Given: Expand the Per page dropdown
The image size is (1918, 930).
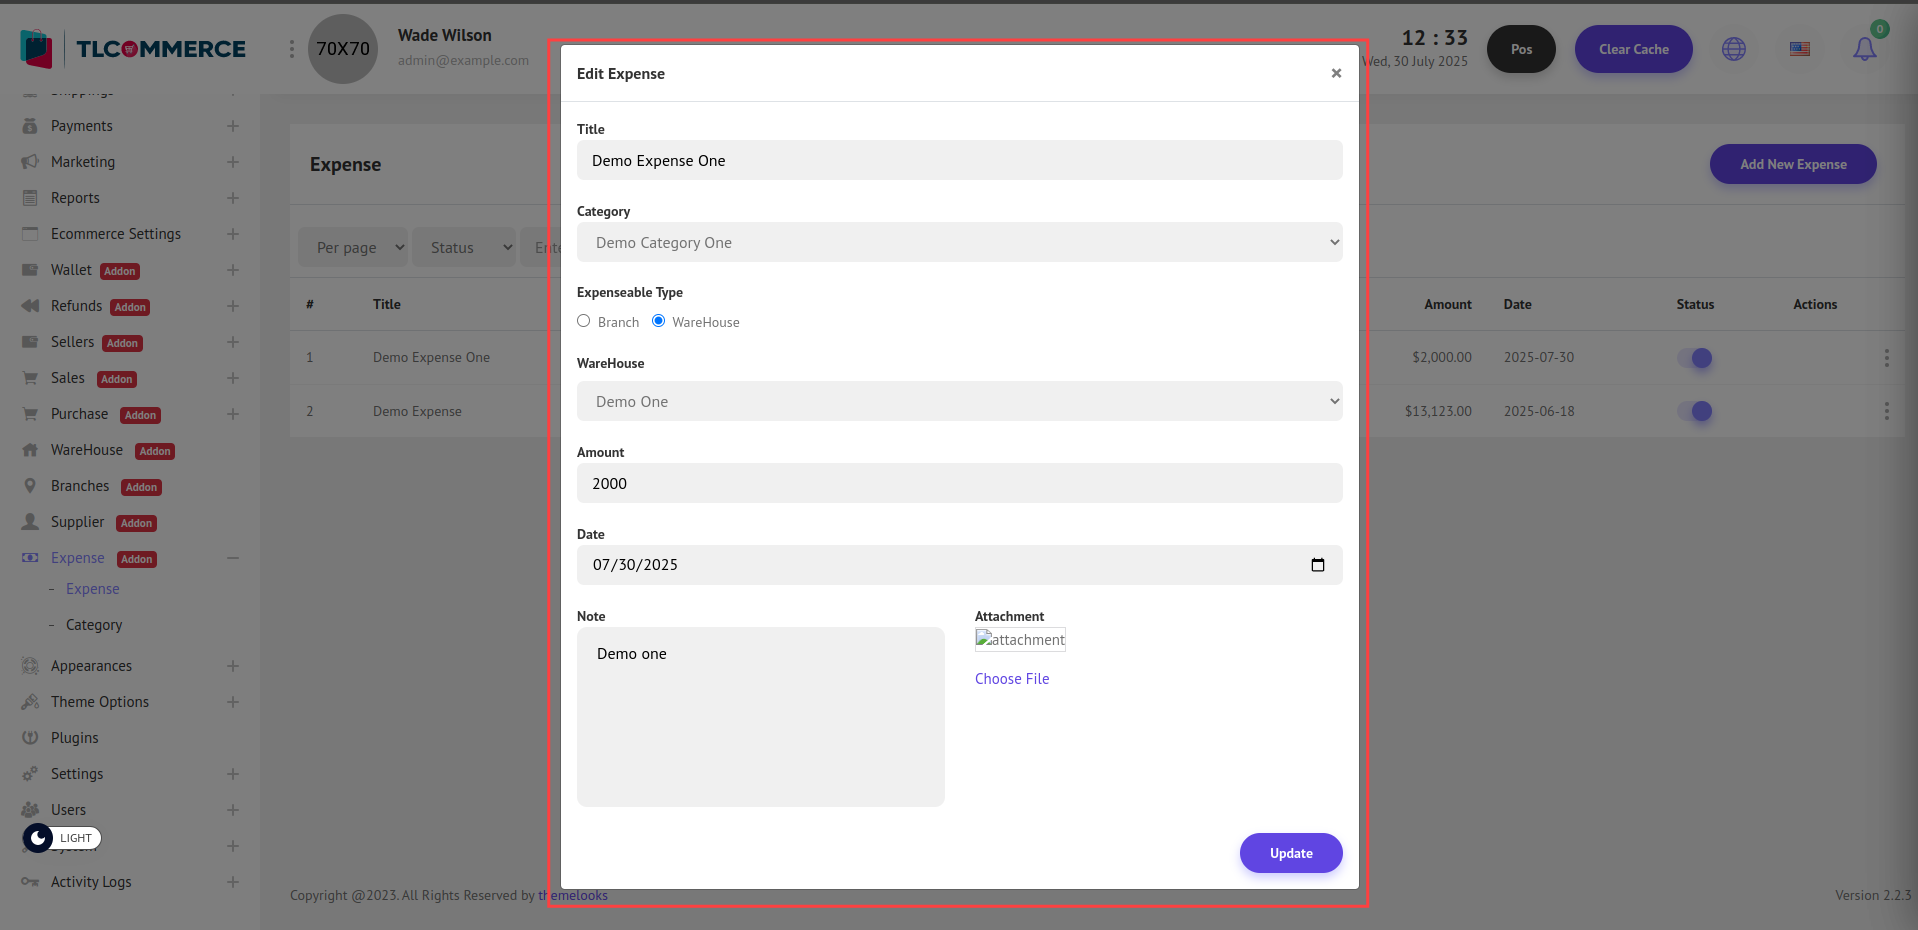Looking at the screenshot, I should coord(354,248).
